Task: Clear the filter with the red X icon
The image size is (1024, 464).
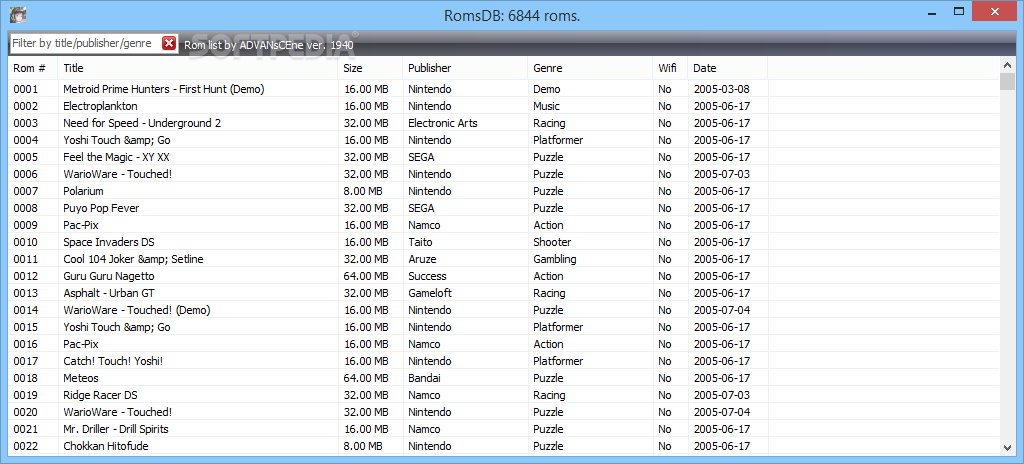Action: coord(169,43)
